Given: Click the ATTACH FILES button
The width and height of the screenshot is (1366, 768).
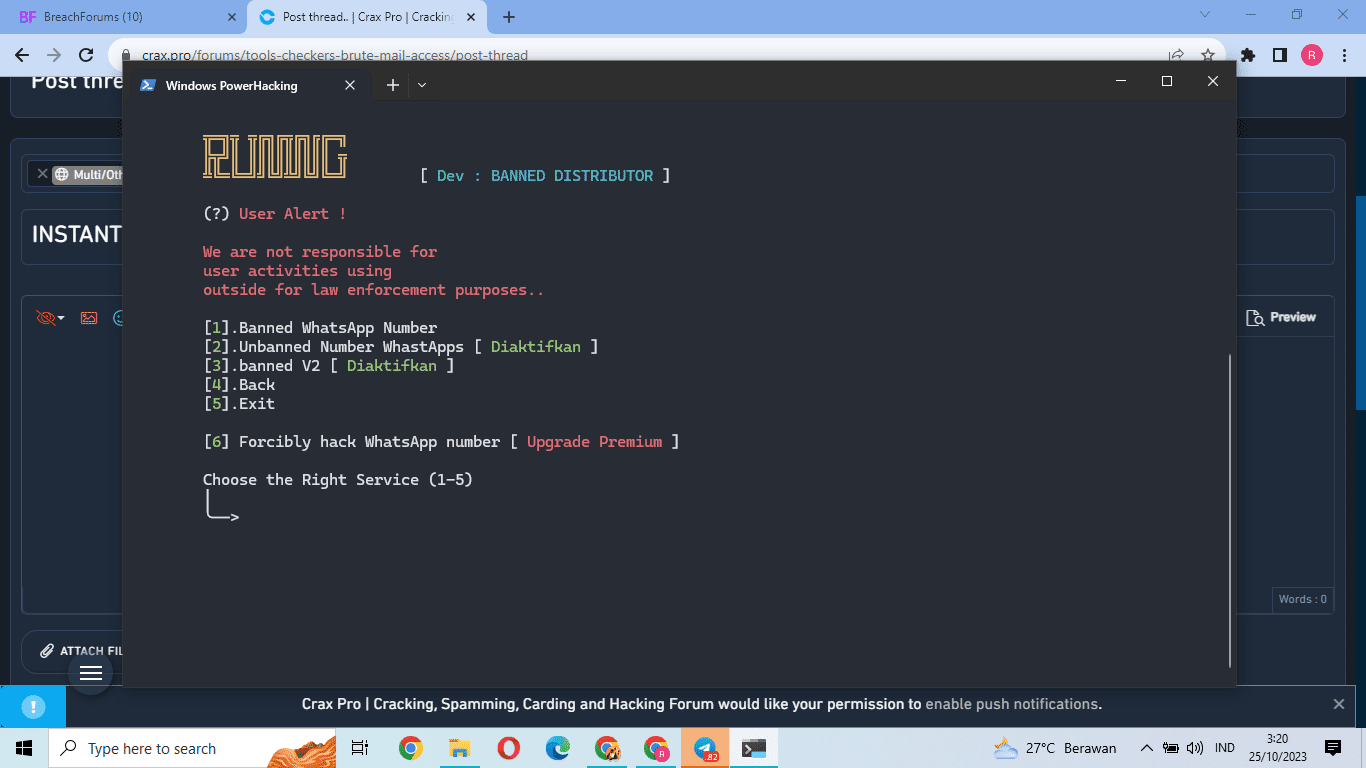Looking at the screenshot, I should tap(80, 651).
